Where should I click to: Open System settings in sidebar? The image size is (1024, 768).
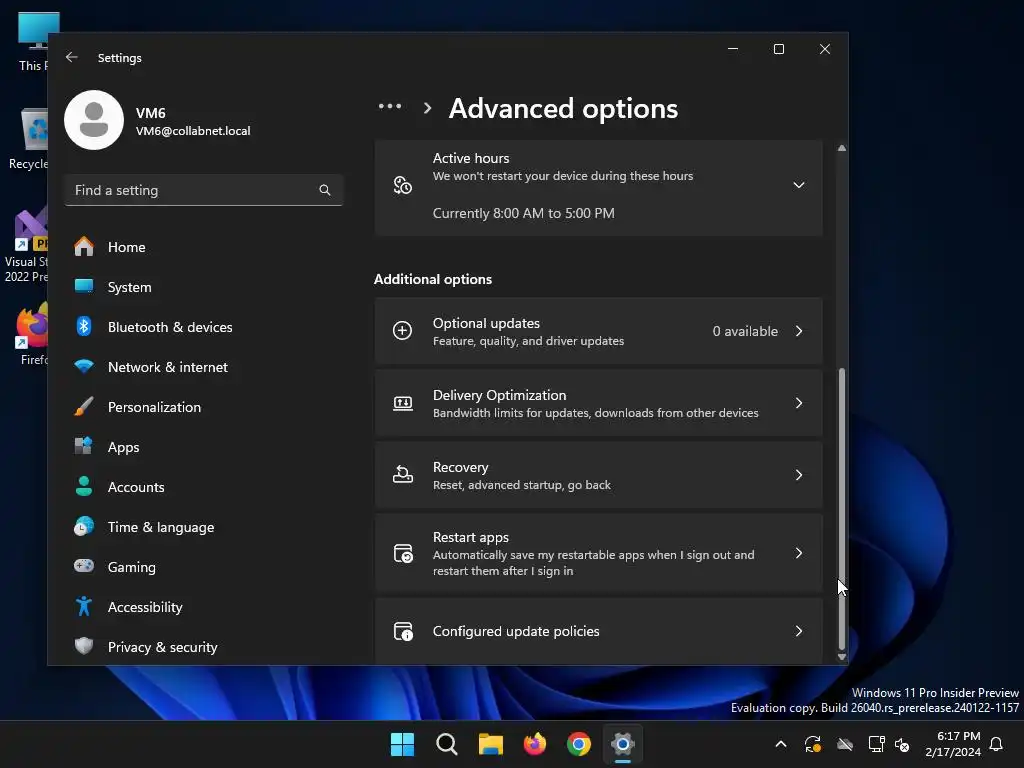point(204,287)
